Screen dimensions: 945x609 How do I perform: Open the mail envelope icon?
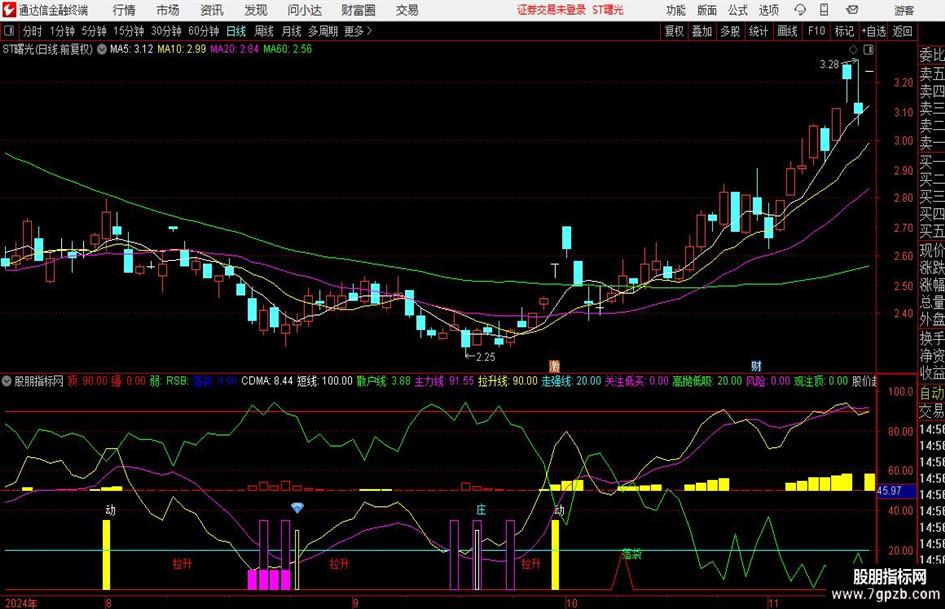(852, 10)
